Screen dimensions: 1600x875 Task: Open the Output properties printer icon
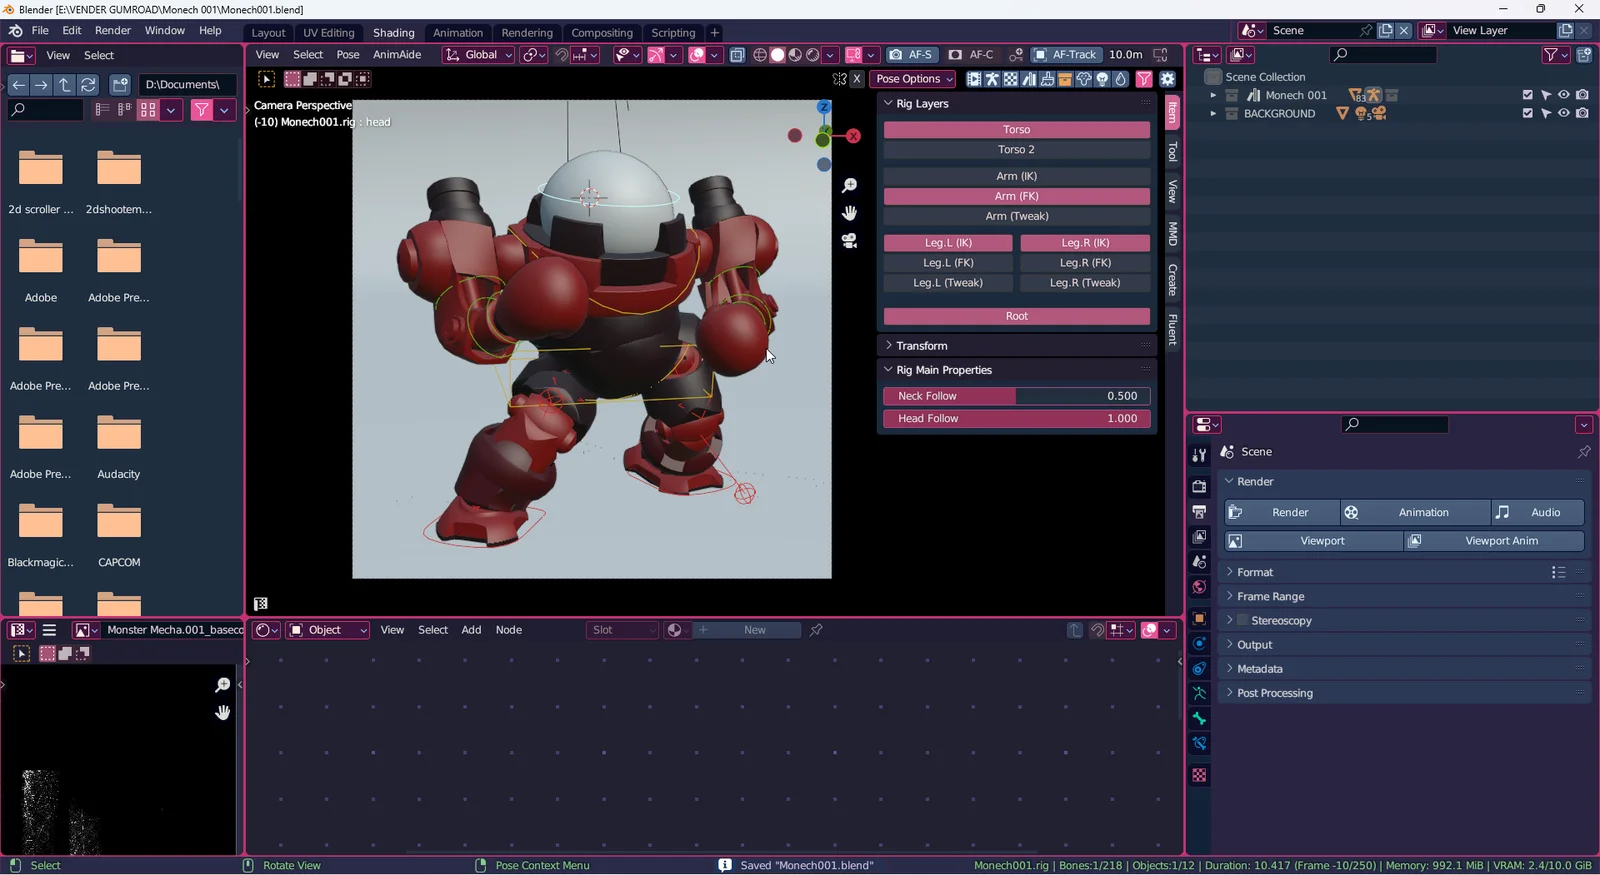click(1199, 511)
